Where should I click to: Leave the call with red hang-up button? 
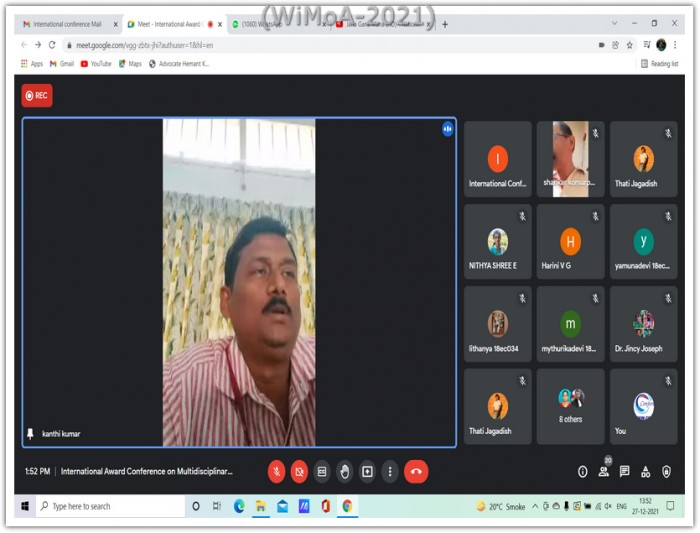coord(416,471)
